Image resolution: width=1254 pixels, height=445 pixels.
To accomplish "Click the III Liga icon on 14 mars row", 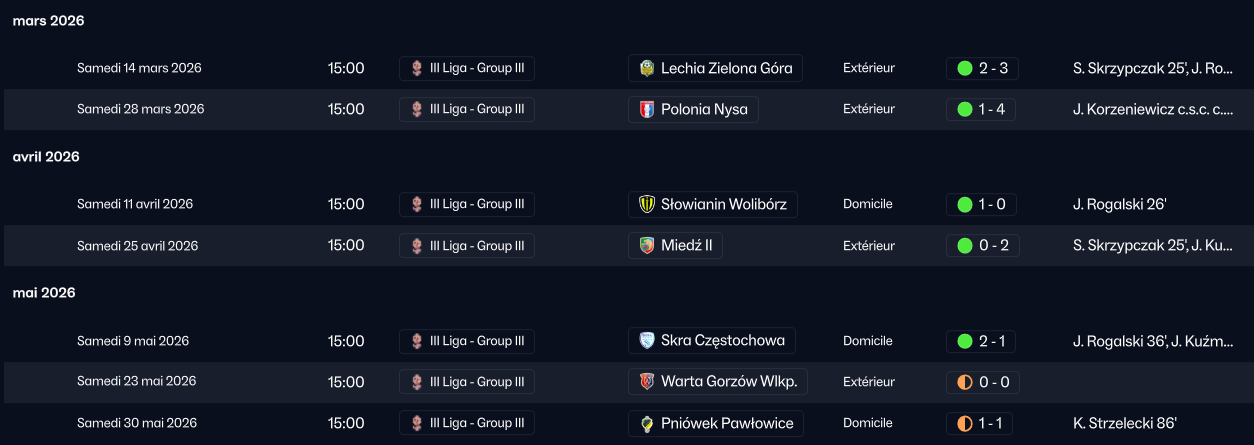I will tap(417, 68).
